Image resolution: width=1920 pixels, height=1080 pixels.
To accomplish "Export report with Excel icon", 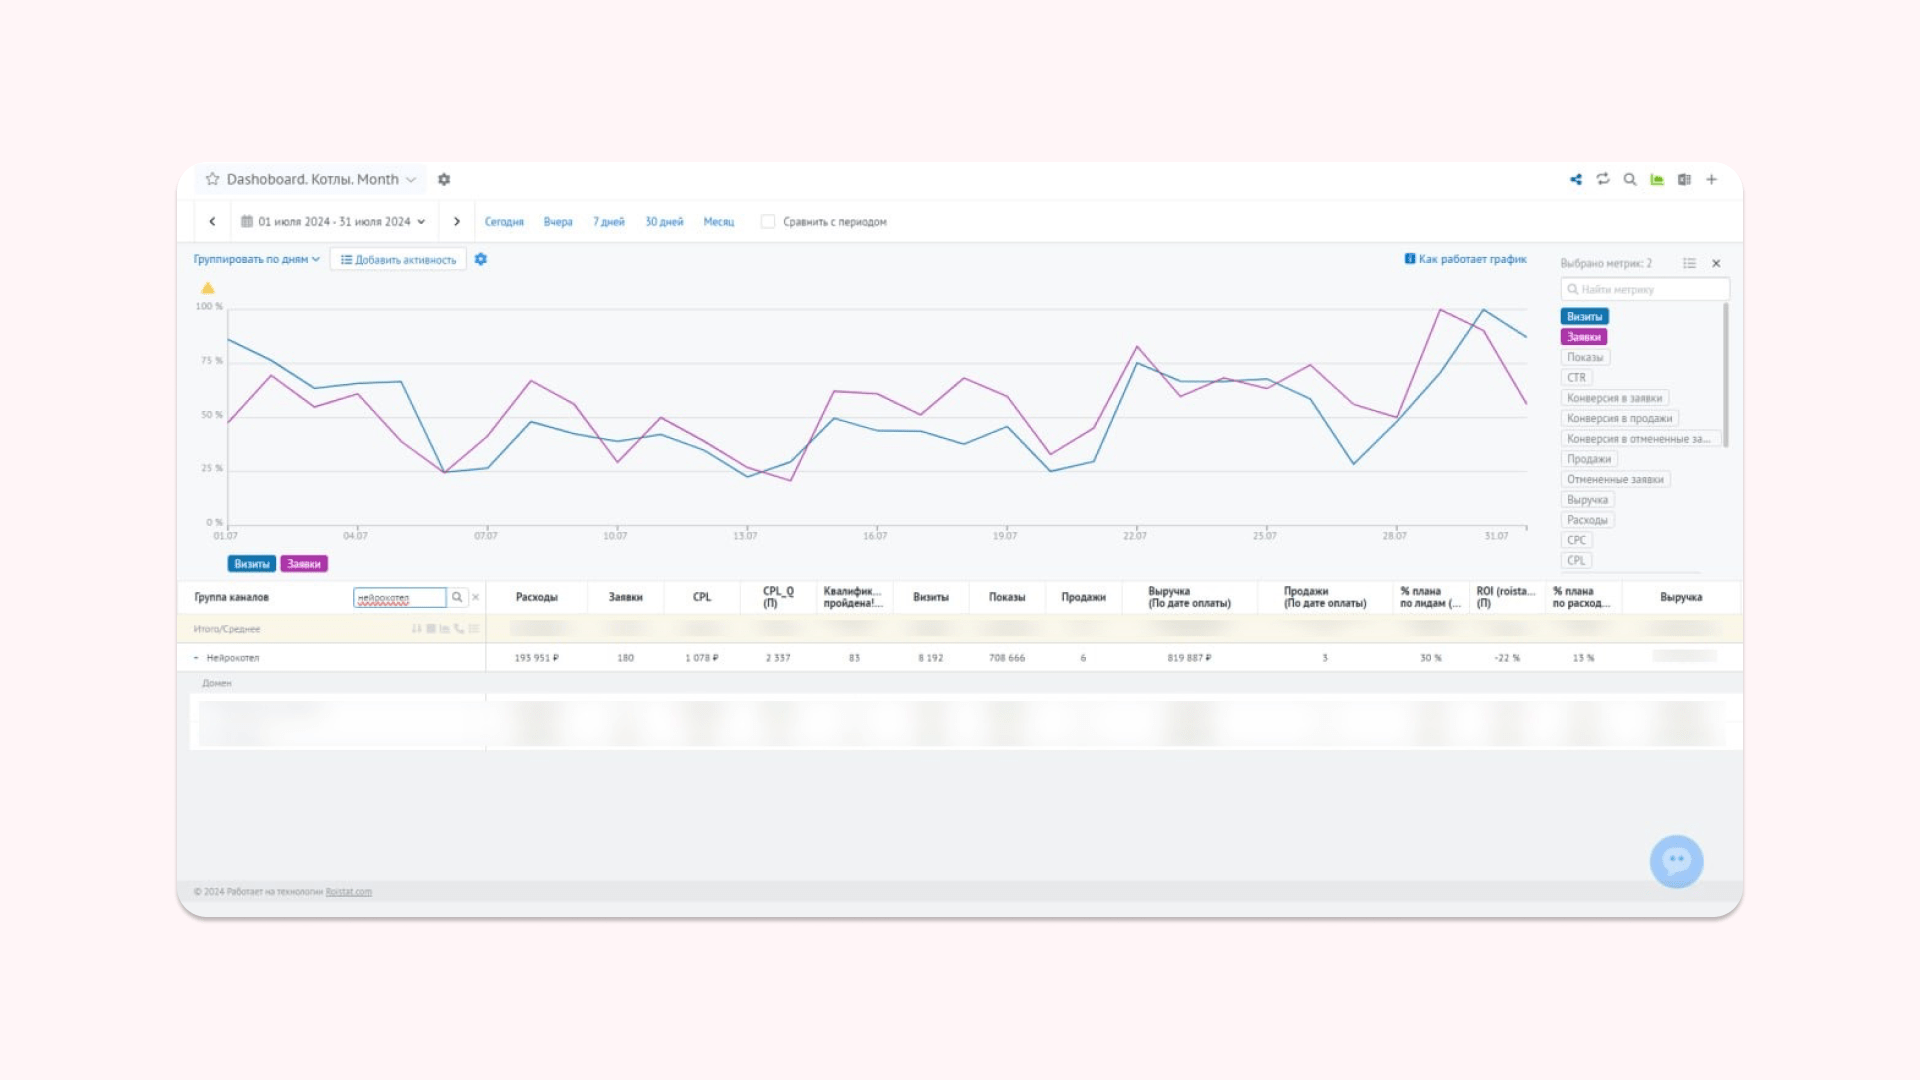I will point(1684,180).
